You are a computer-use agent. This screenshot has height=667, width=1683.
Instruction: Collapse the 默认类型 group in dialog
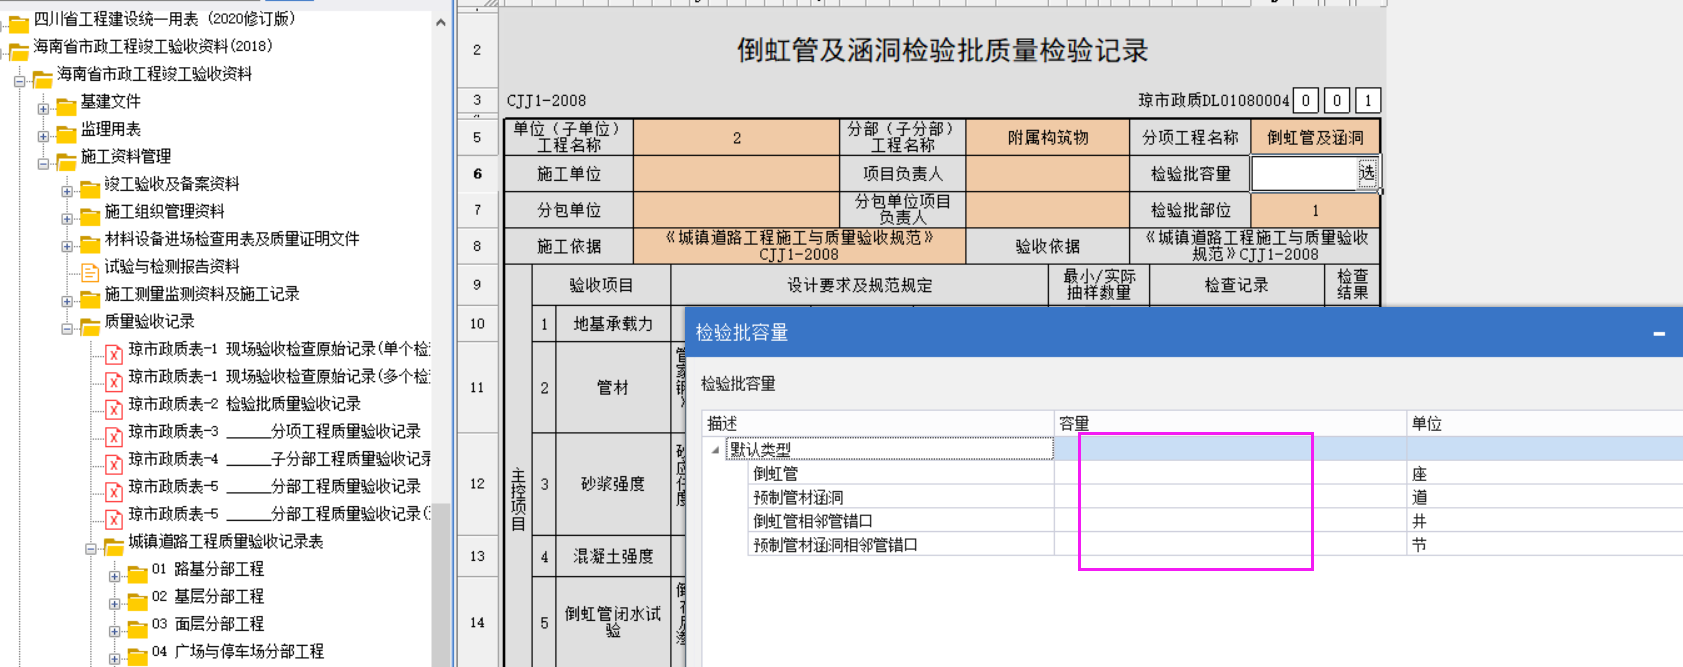click(715, 450)
